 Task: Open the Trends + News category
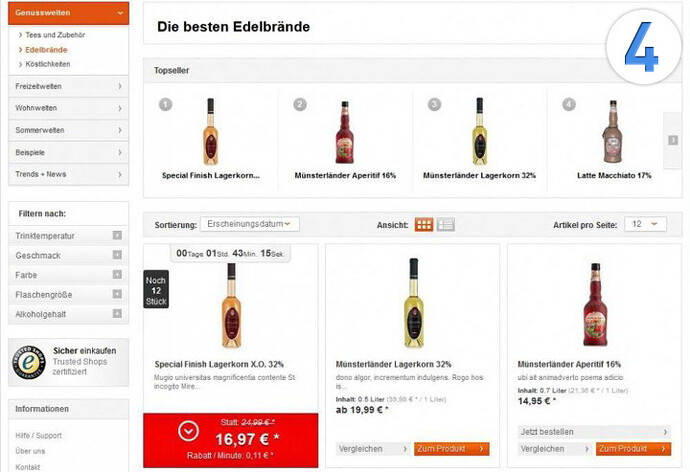click(x=69, y=174)
